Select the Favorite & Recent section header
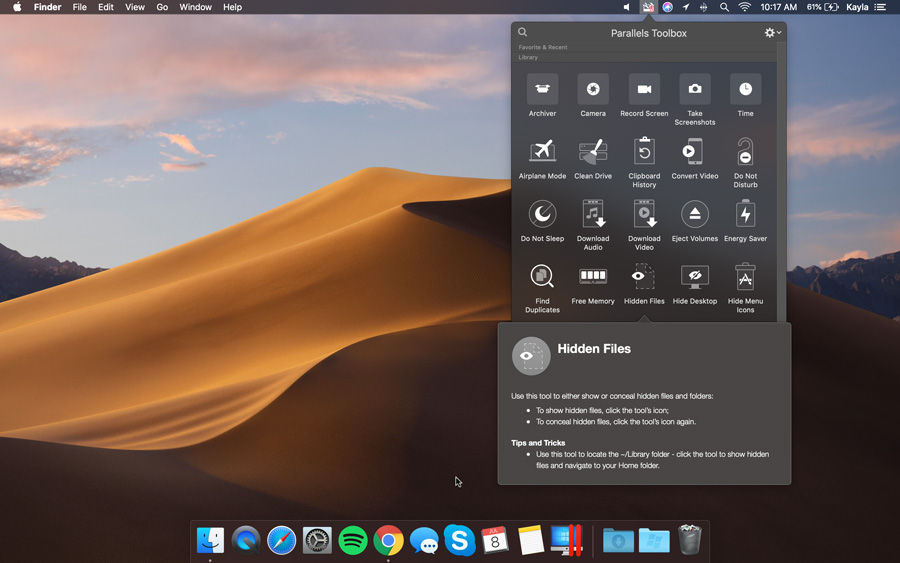Image resolution: width=900 pixels, height=563 pixels. pos(542,47)
